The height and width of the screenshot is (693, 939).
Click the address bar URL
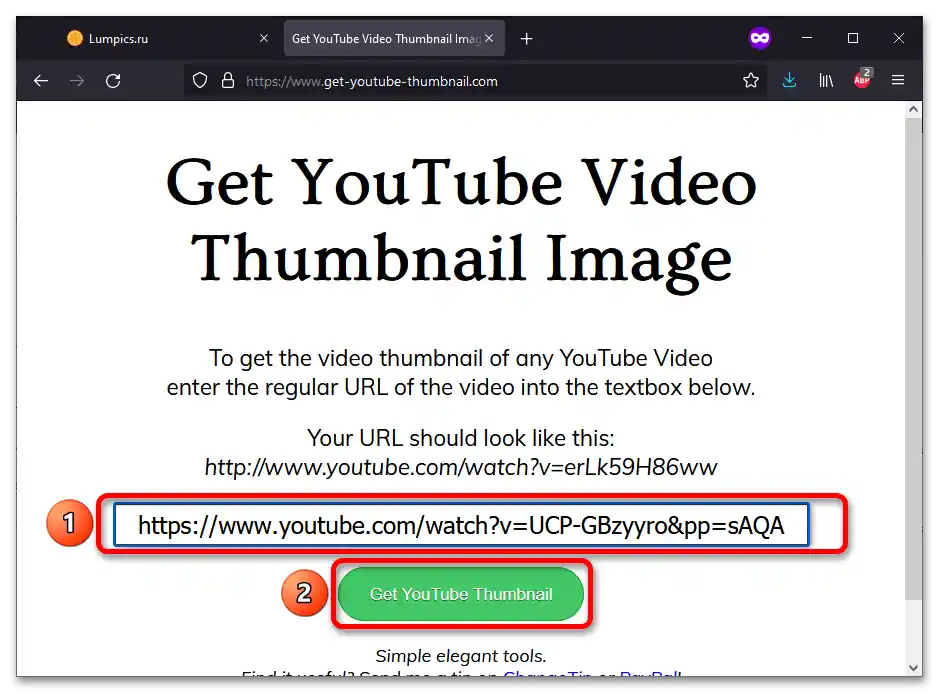[371, 81]
